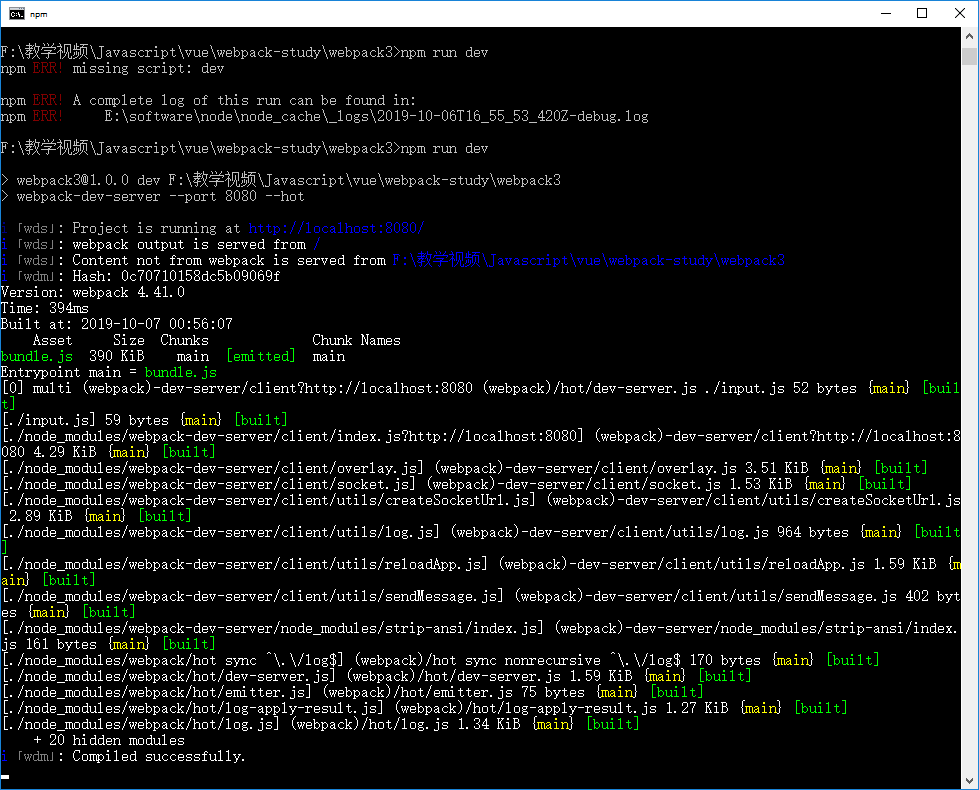
Task: Click the scrollbar down arrow
Action: tap(969, 781)
